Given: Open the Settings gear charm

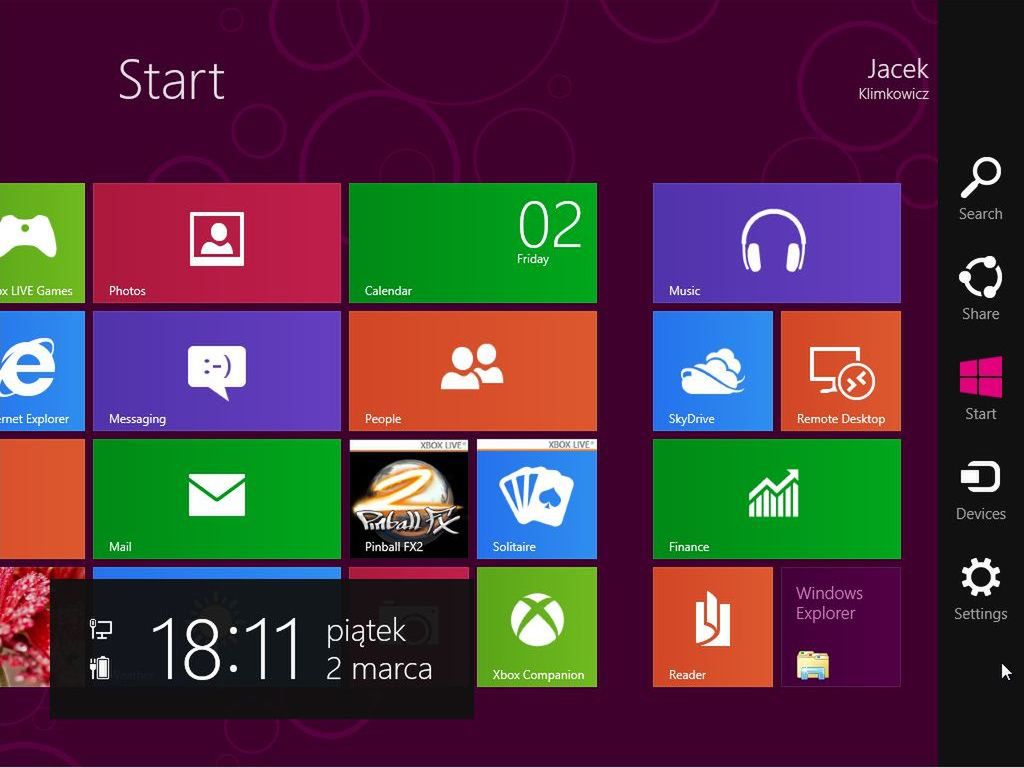Looking at the screenshot, I should pos(980,588).
